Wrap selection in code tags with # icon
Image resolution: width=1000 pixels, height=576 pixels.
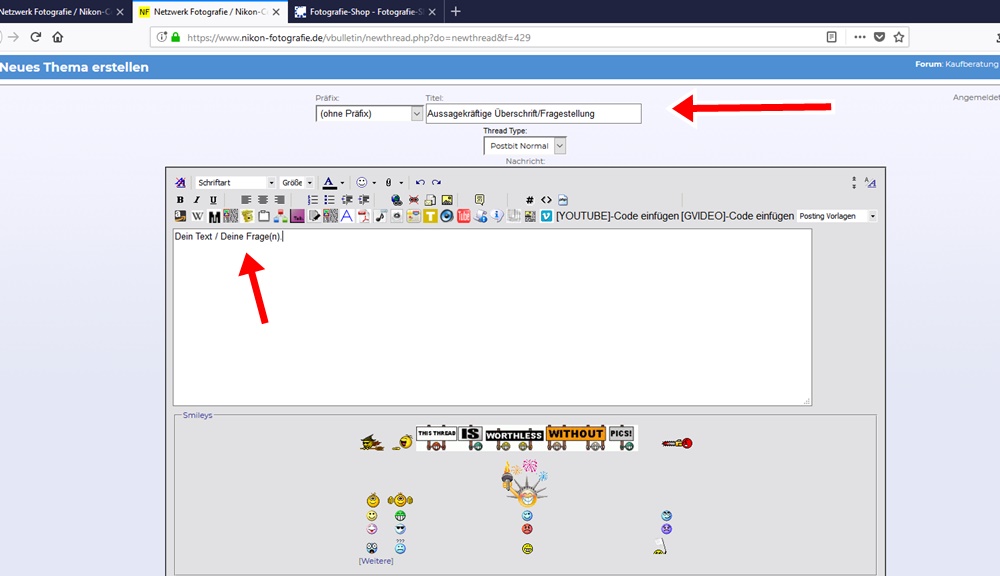529,200
